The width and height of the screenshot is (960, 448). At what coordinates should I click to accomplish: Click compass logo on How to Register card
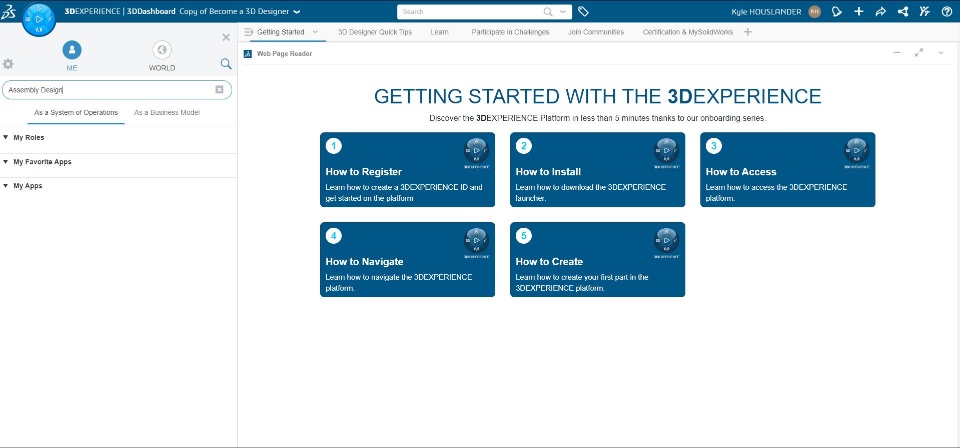[476, 152]
